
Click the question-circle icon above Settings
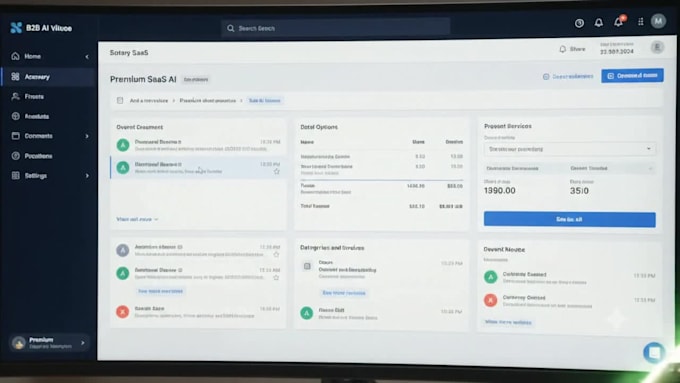[x=16, y=156]
